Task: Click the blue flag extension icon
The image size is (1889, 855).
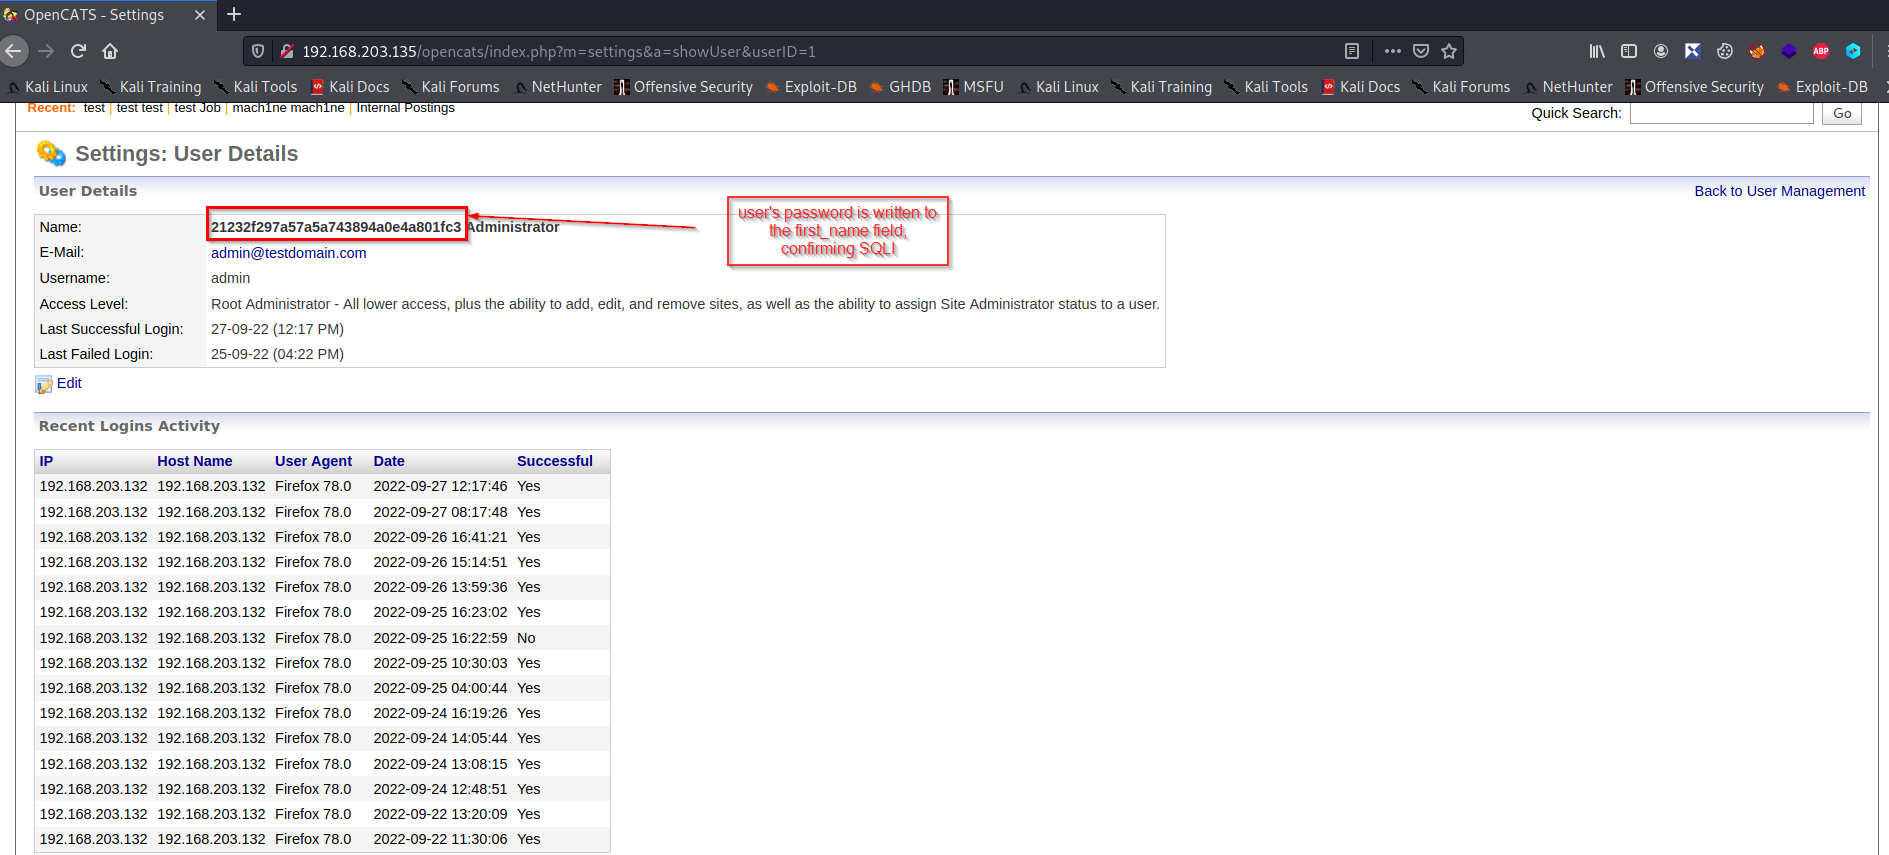Action: point(1693,51)
